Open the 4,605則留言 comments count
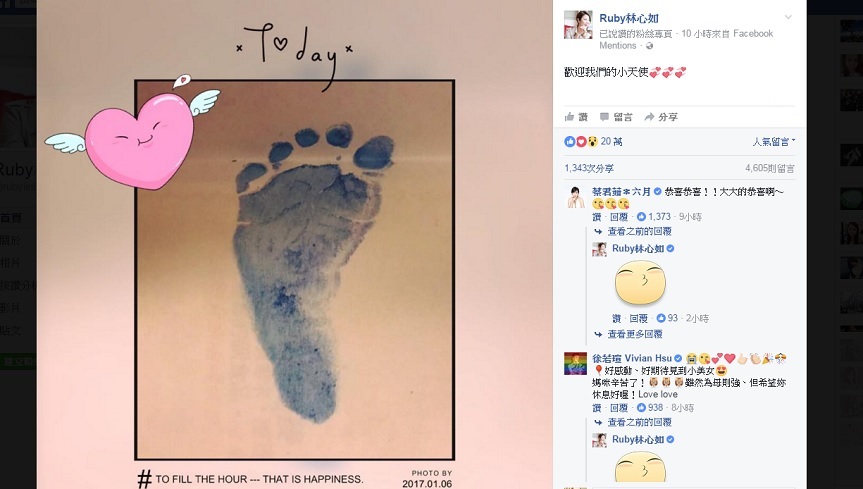Screen dimensions: 863x489 (770, 168)
